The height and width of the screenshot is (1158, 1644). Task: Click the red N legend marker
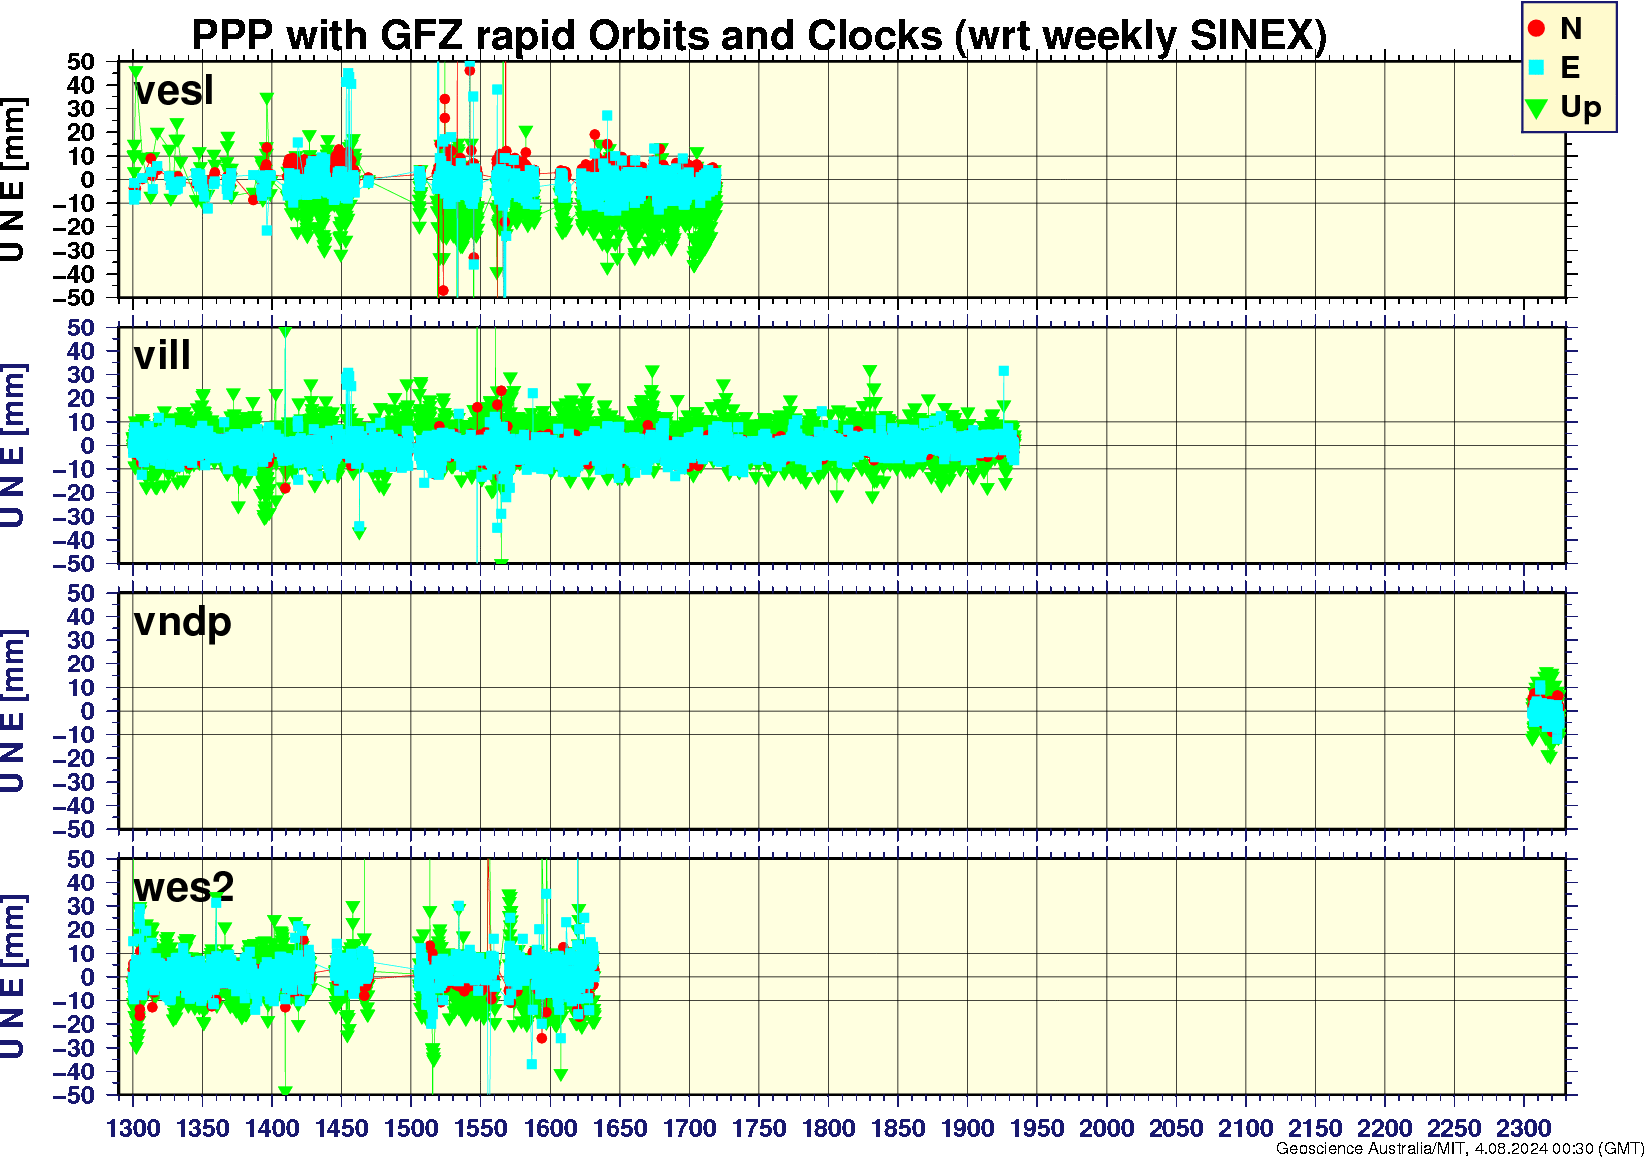1537,29
